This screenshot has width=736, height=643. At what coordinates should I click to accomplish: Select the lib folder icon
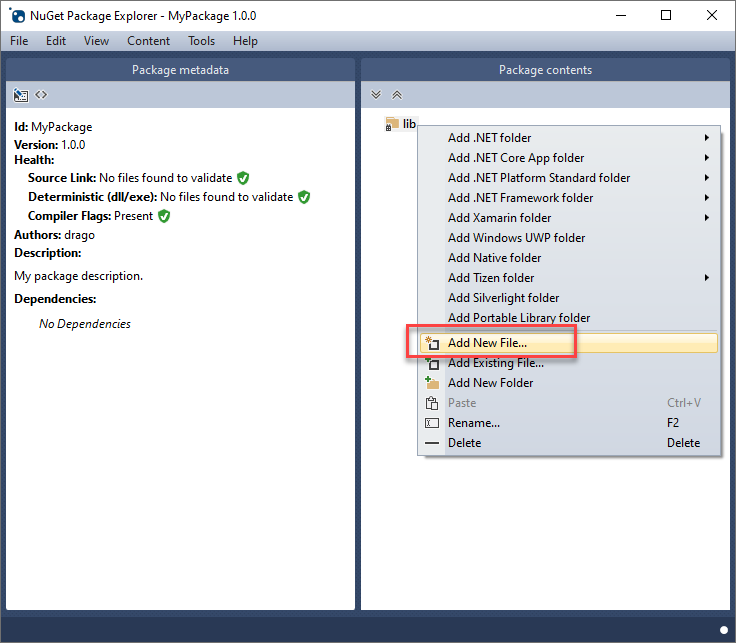coord(391,124)
